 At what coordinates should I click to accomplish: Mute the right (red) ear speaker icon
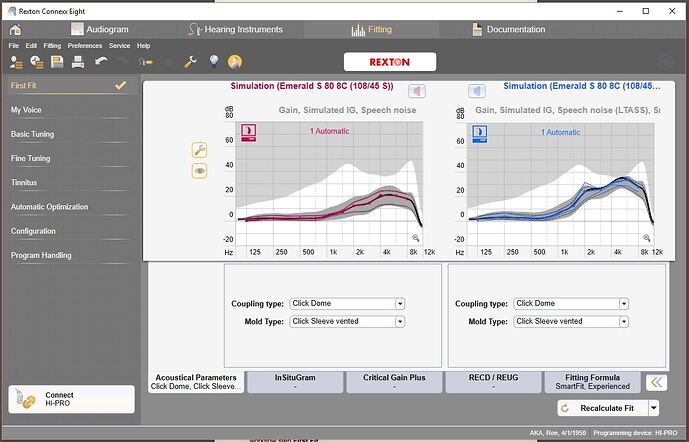click(x=417, y=91)
